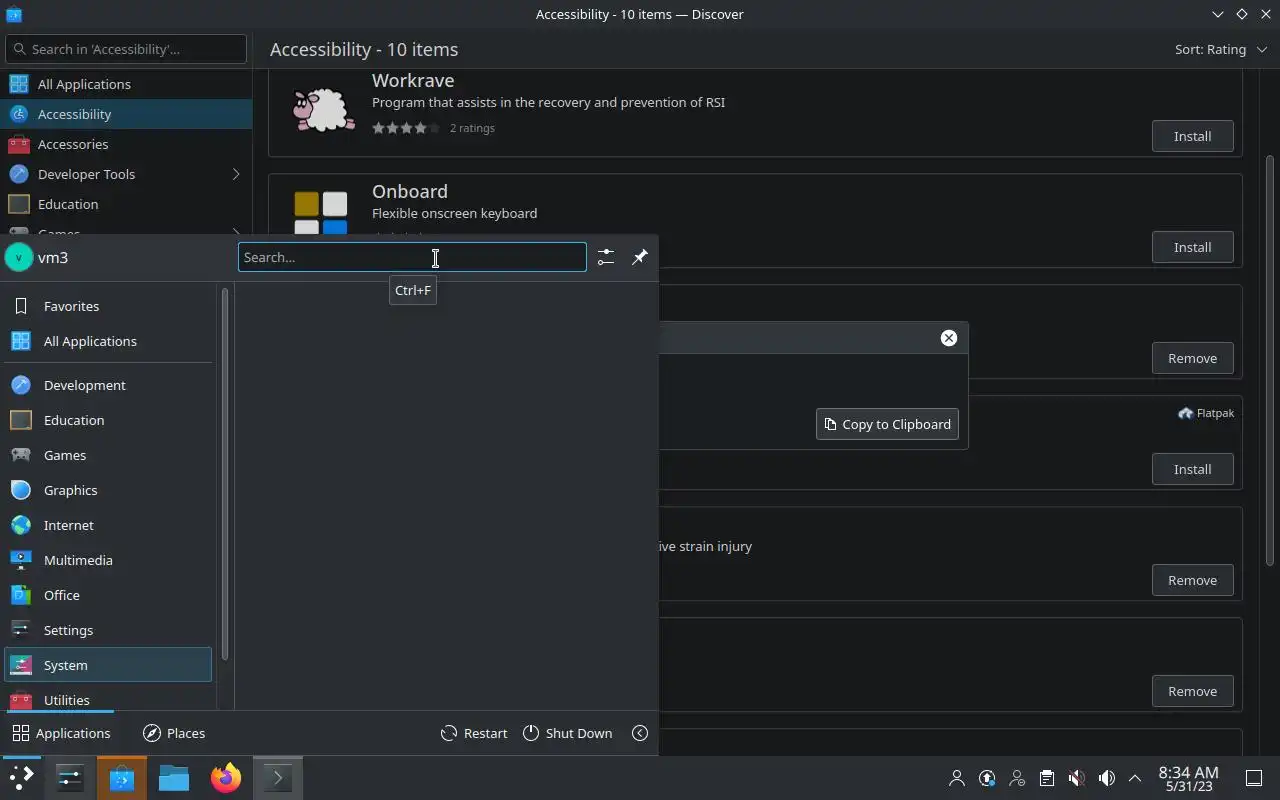Open the volume tray icon

coord(1106,778)
